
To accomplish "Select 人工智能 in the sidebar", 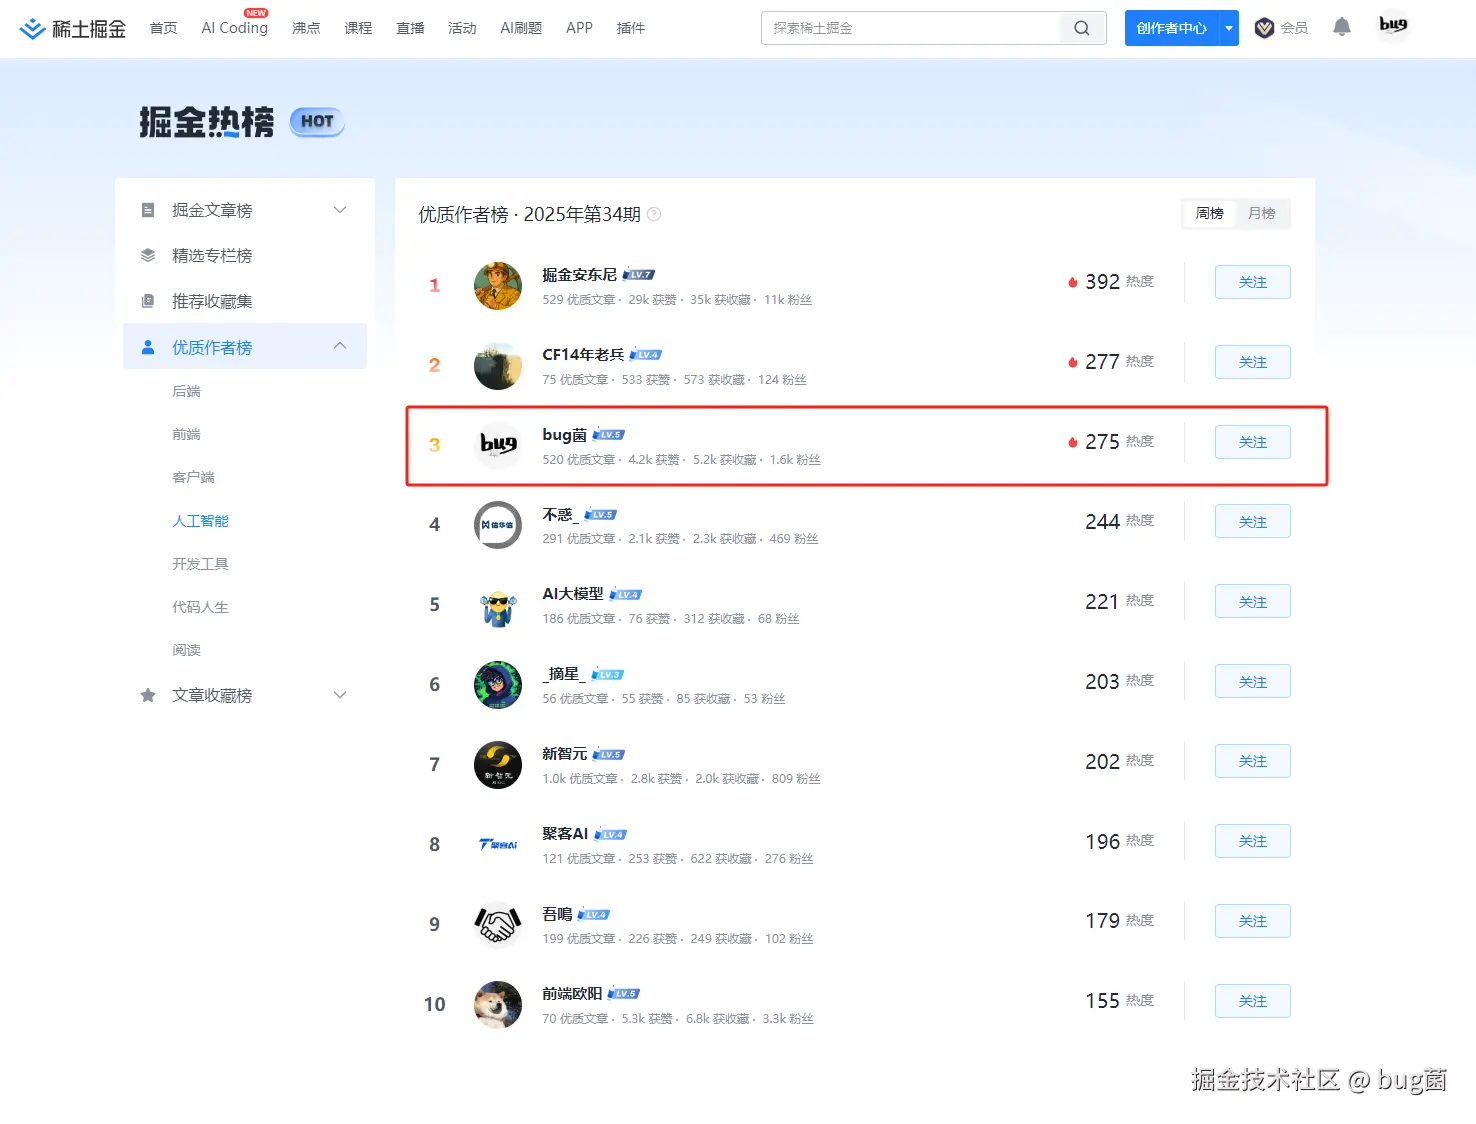I will [x=199, y=520].
